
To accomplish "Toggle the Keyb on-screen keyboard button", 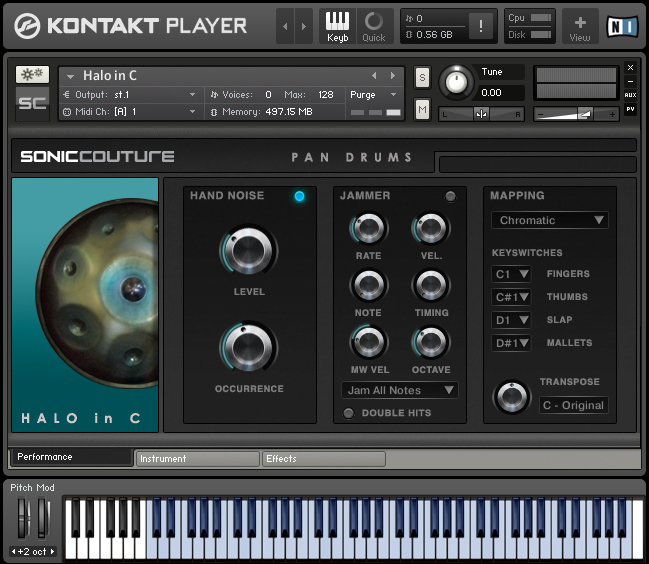I will [x=337, y=26].
